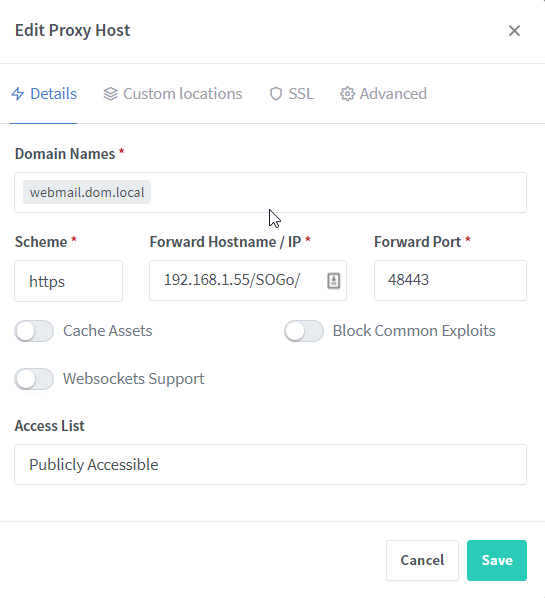Click the Forward Port field 48443
Viewport: 545px width, 598px height.
(450, 281)
